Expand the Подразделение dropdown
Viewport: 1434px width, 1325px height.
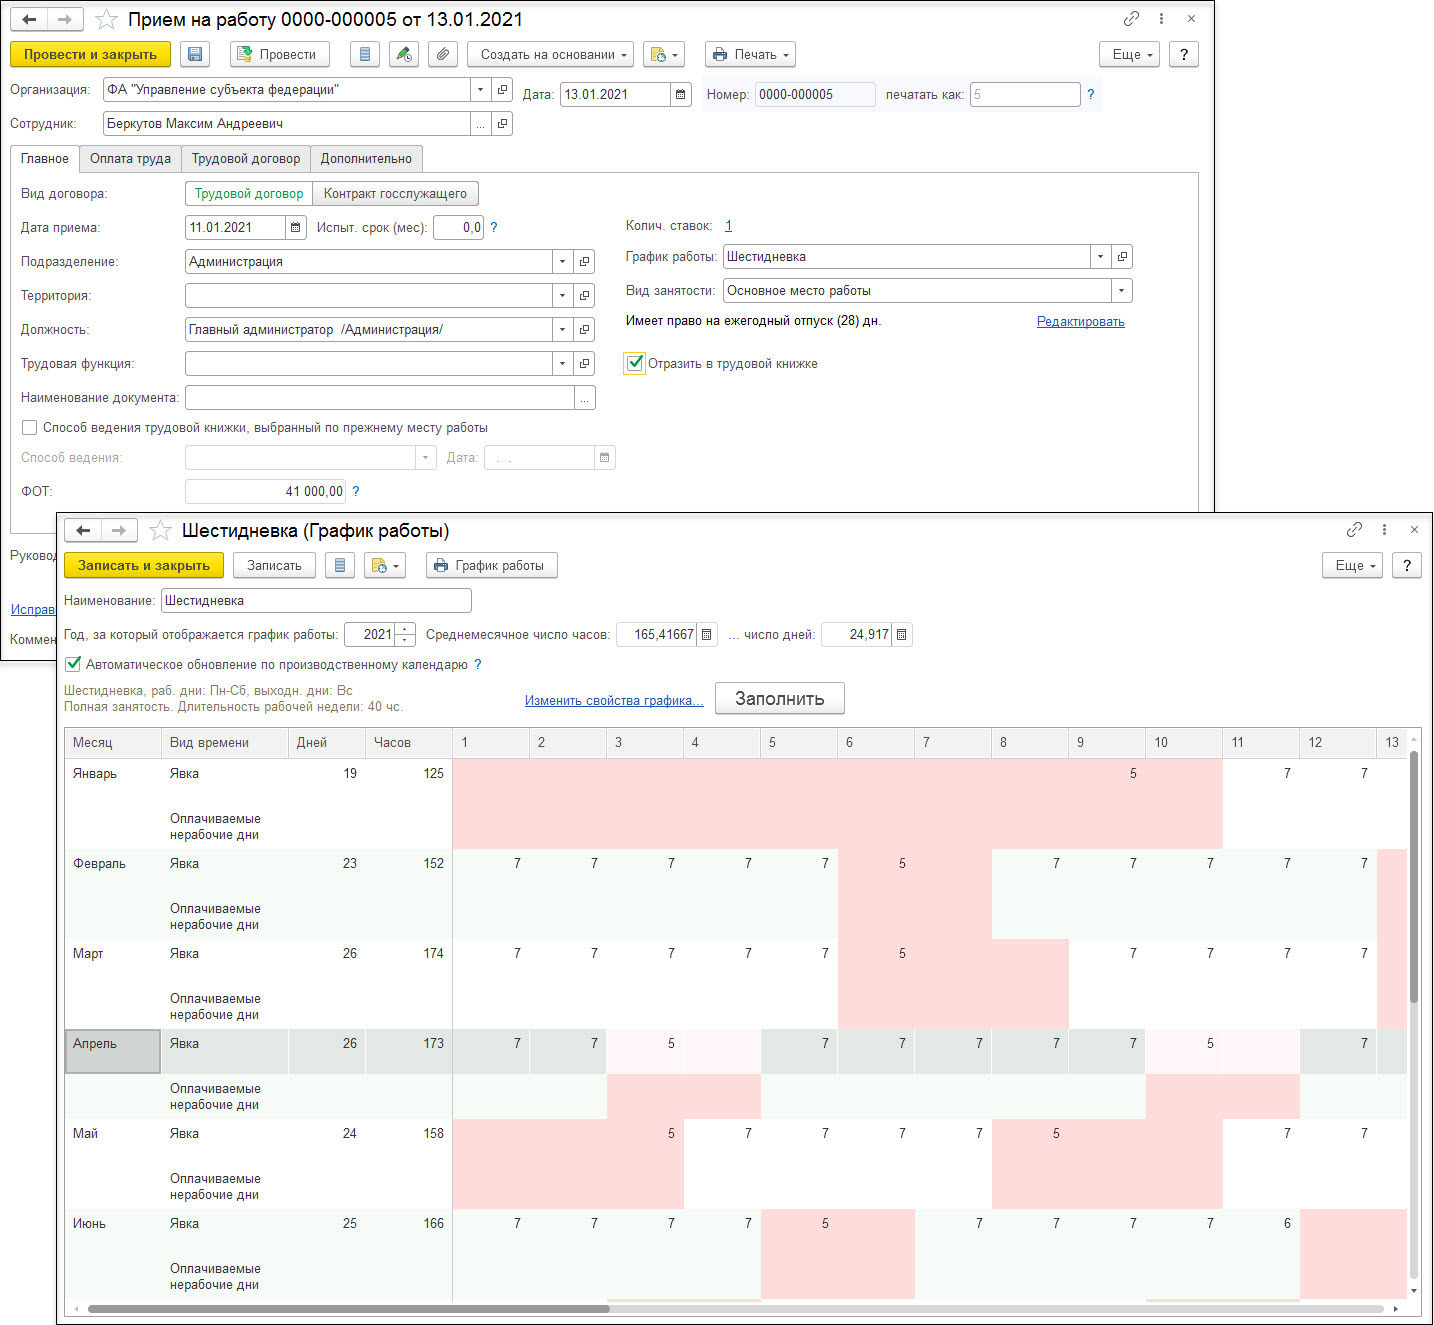563,261
